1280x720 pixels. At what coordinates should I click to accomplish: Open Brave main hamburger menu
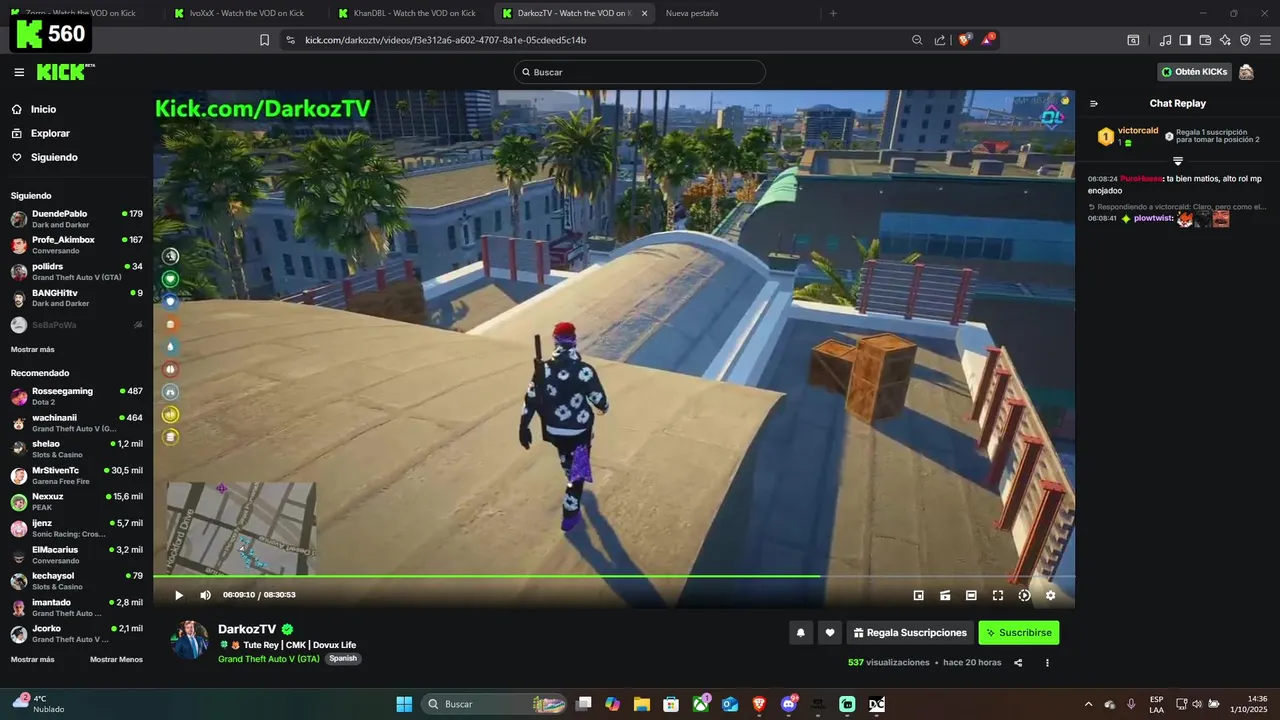pyautogui.click(x=1265, y=40)
